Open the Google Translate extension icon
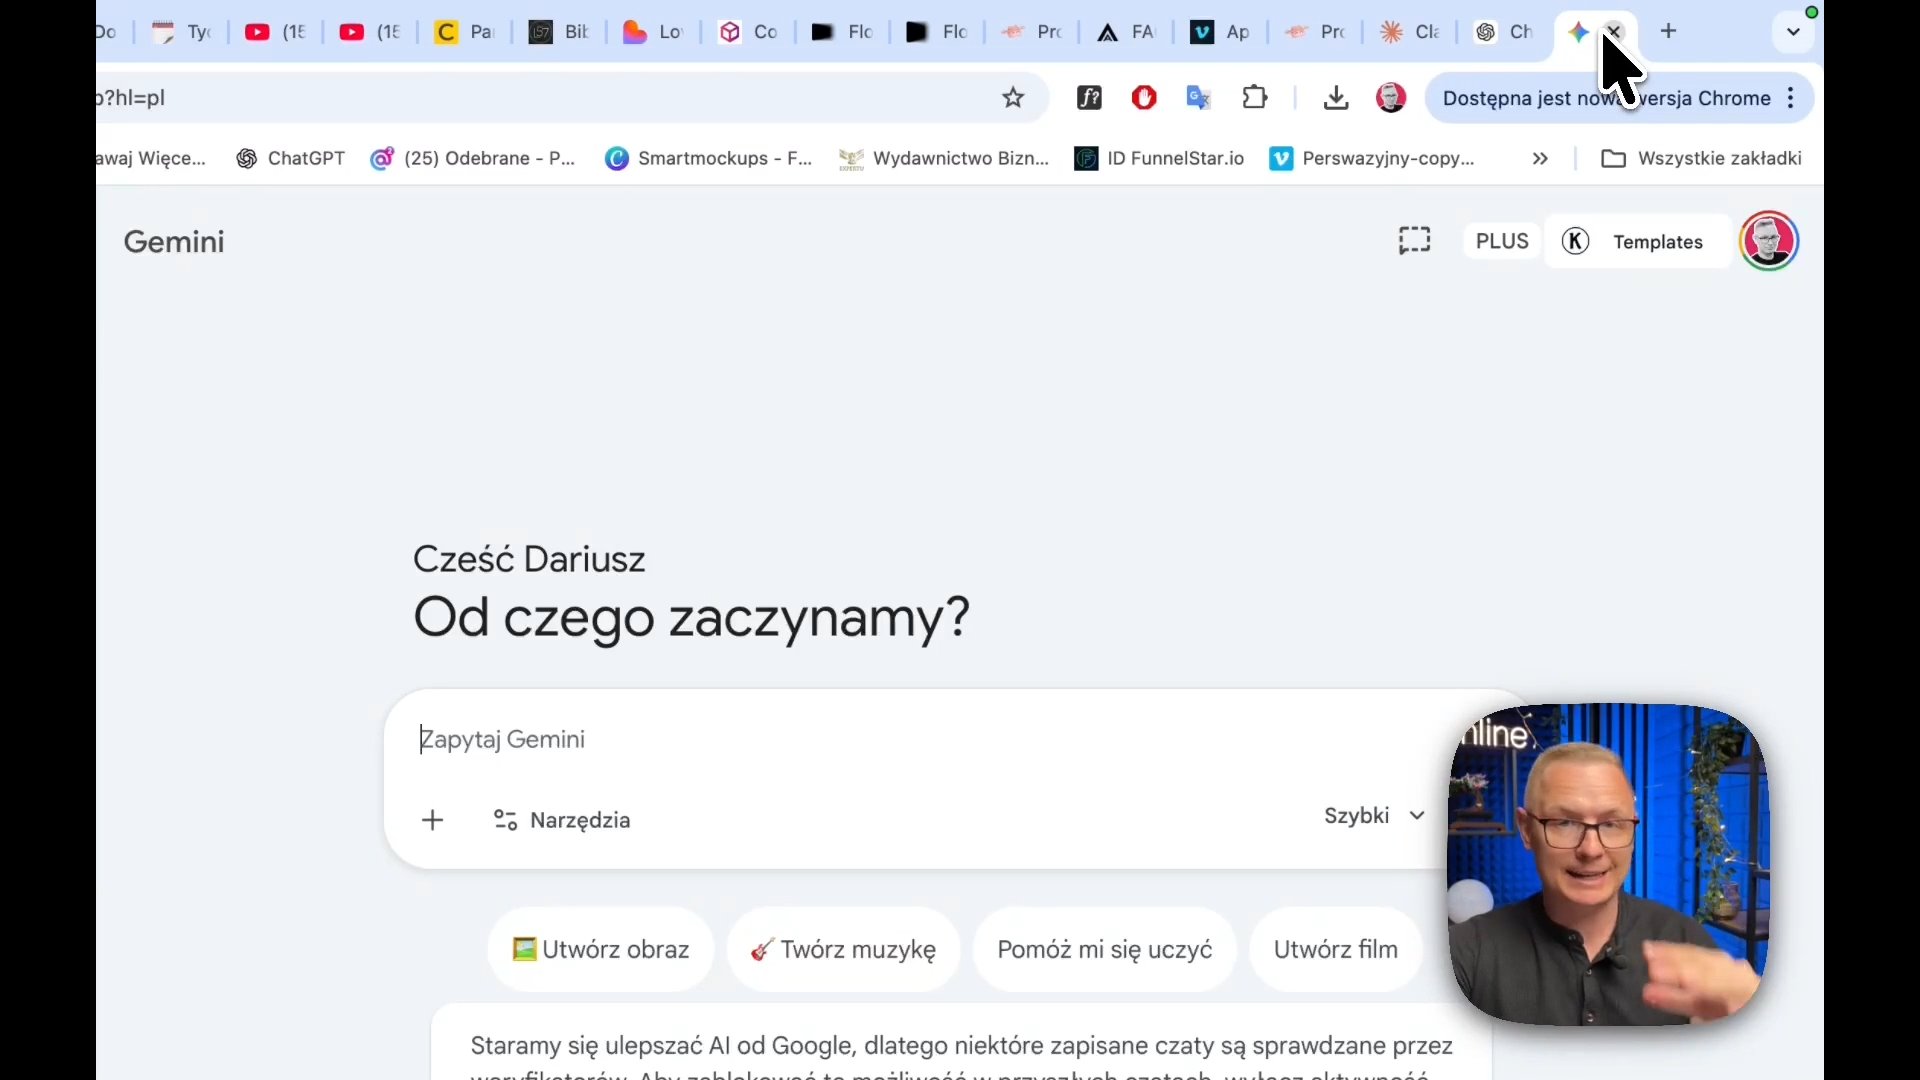 pyautogui.click(x=1198, y=98)
